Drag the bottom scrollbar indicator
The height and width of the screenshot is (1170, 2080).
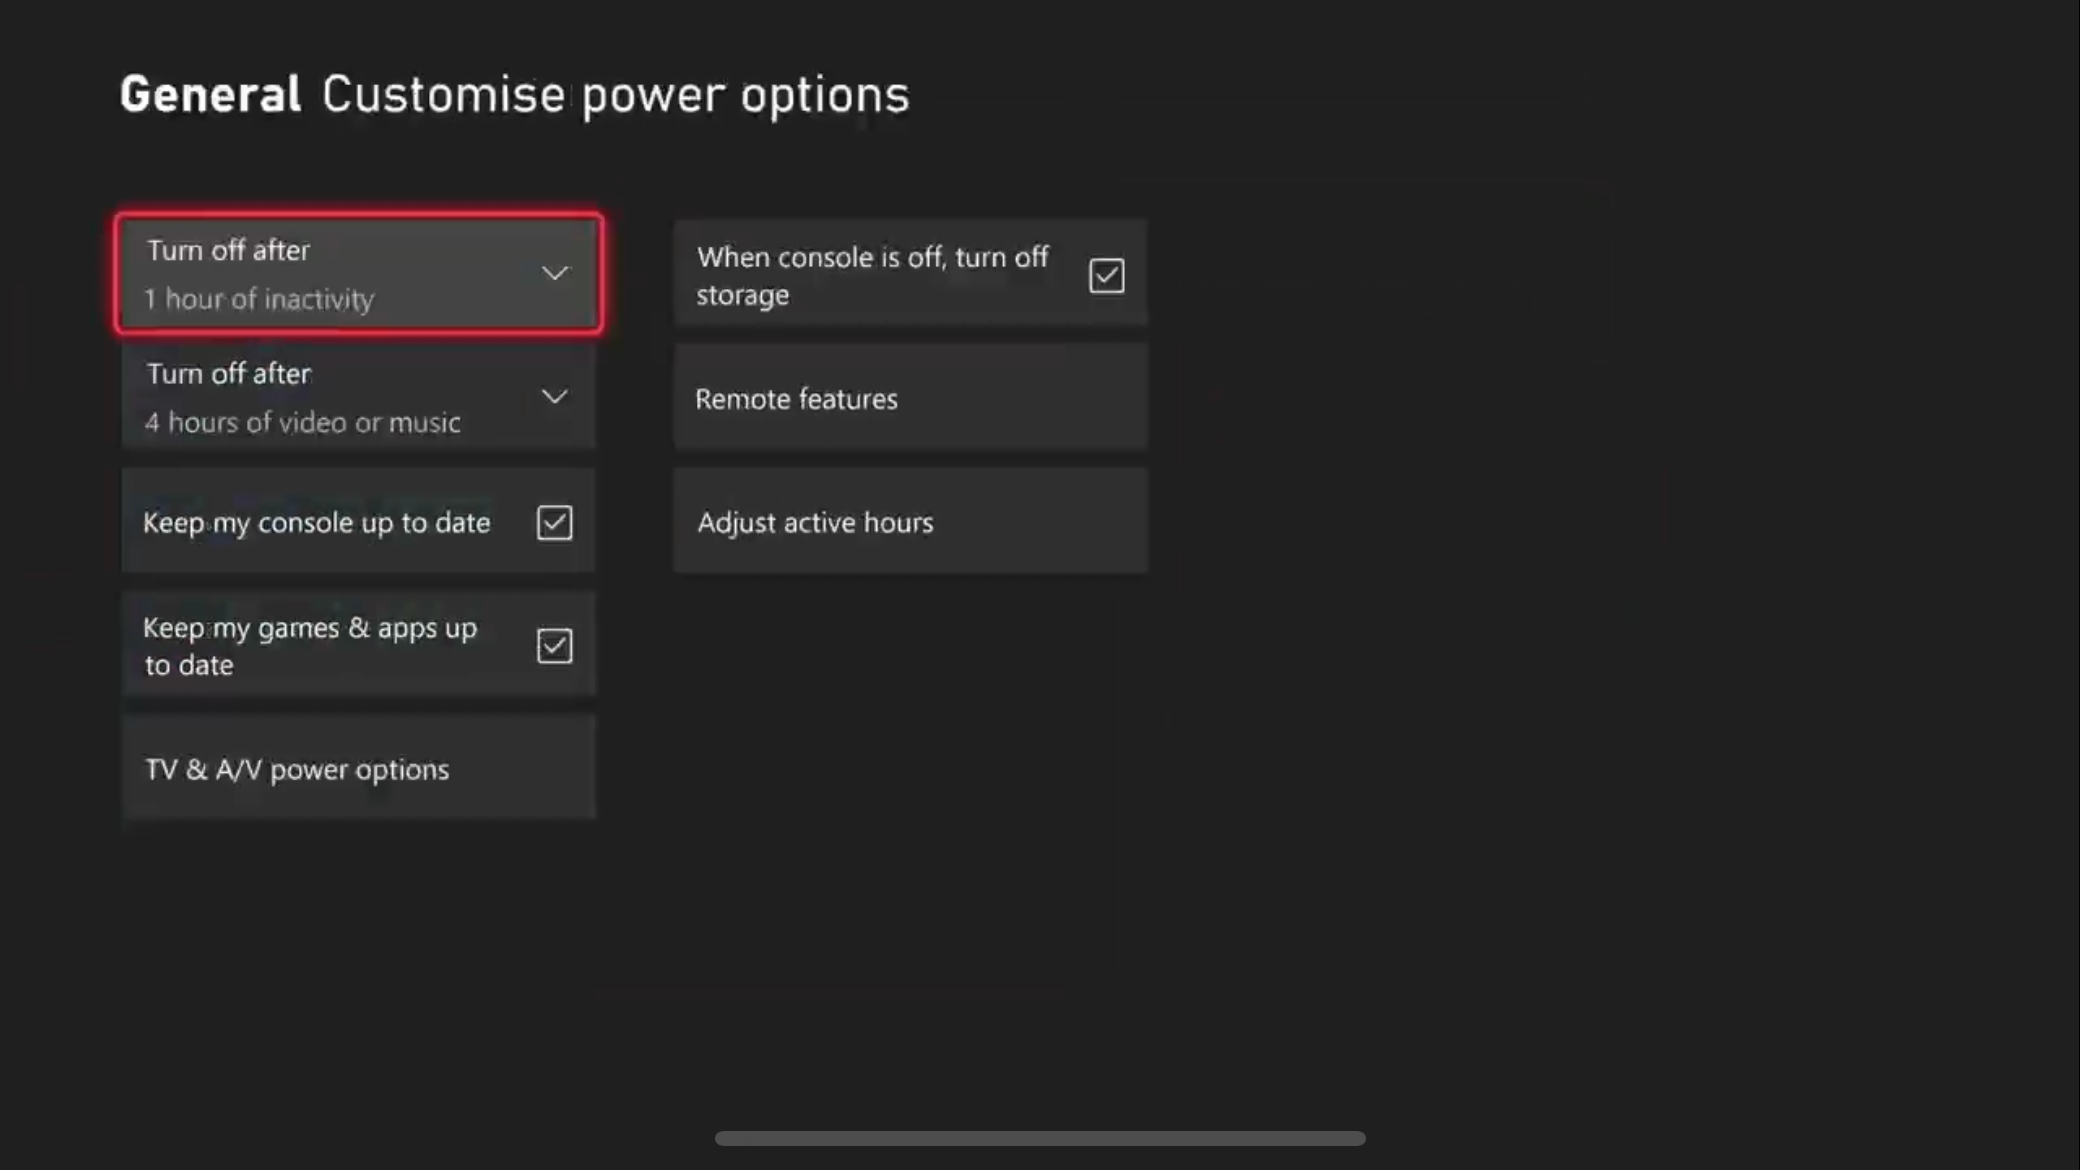1040,1136
